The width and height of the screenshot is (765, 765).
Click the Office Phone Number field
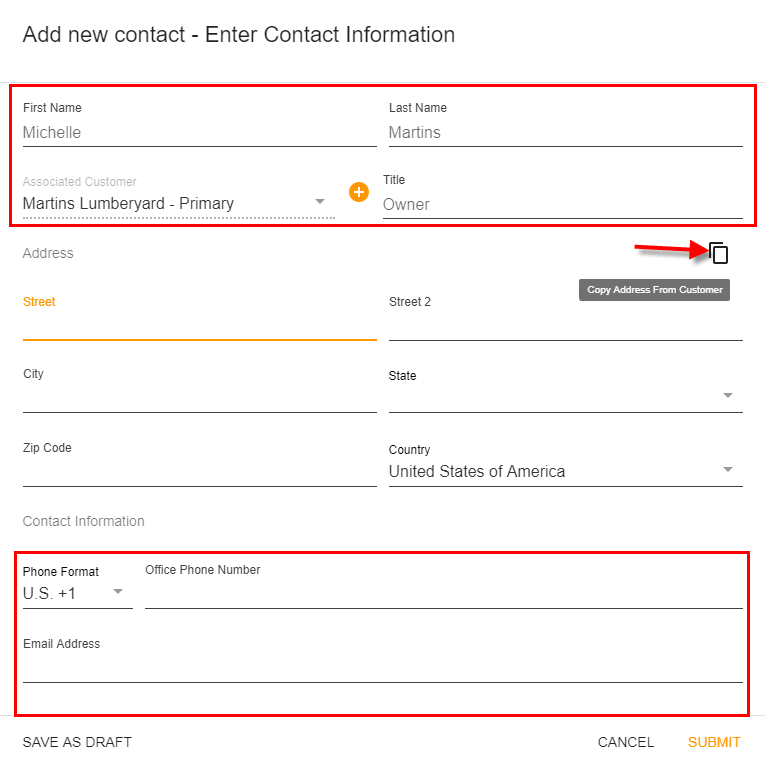(x=443, y=593)
